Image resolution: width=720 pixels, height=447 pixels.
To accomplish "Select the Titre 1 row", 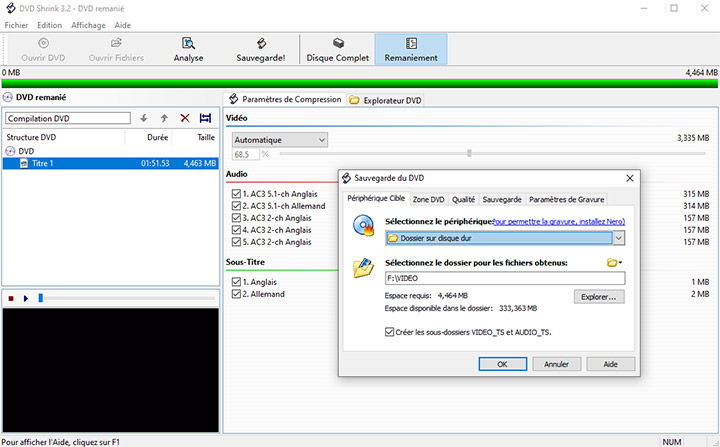I will pos(110,163).
